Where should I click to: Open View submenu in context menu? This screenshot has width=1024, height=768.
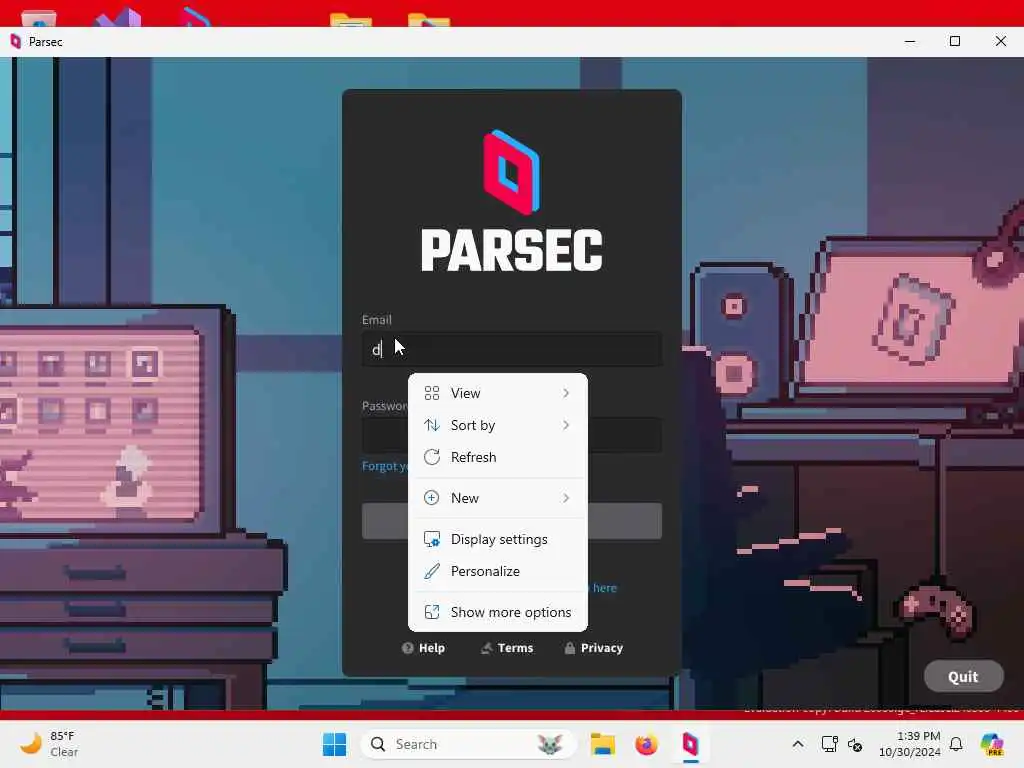pos(498,393)
